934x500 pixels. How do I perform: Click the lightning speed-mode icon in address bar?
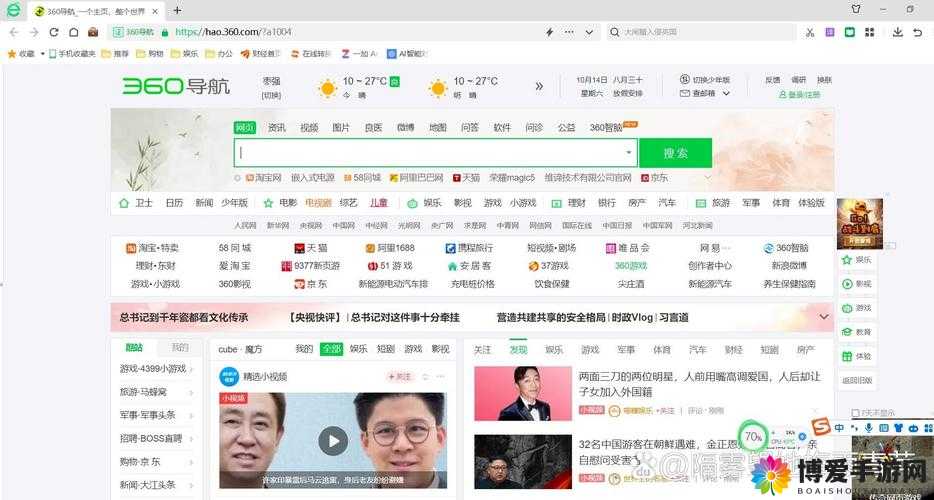[x=550, y=32]
